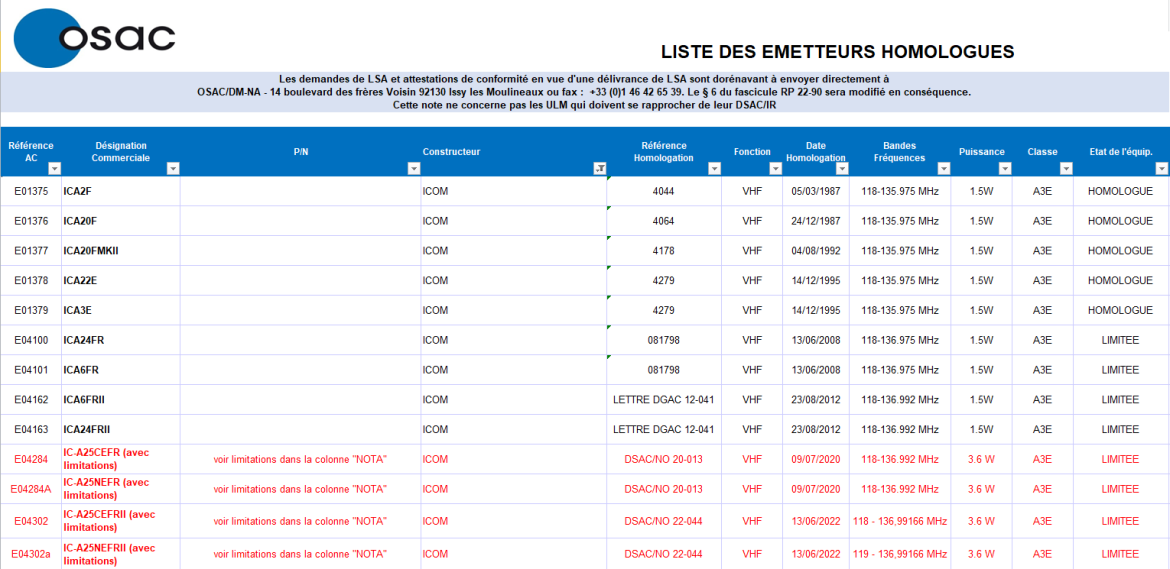Select homologation reference 4064
This screenshot has height=569, width=1170.
click(x=663, y=221)
